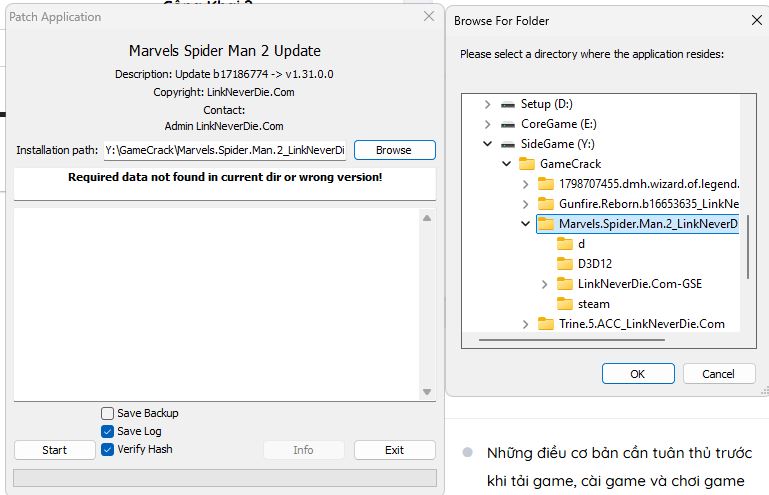Uncheck the Save Log option
This screenshot has height=495, width=769.
108,431
